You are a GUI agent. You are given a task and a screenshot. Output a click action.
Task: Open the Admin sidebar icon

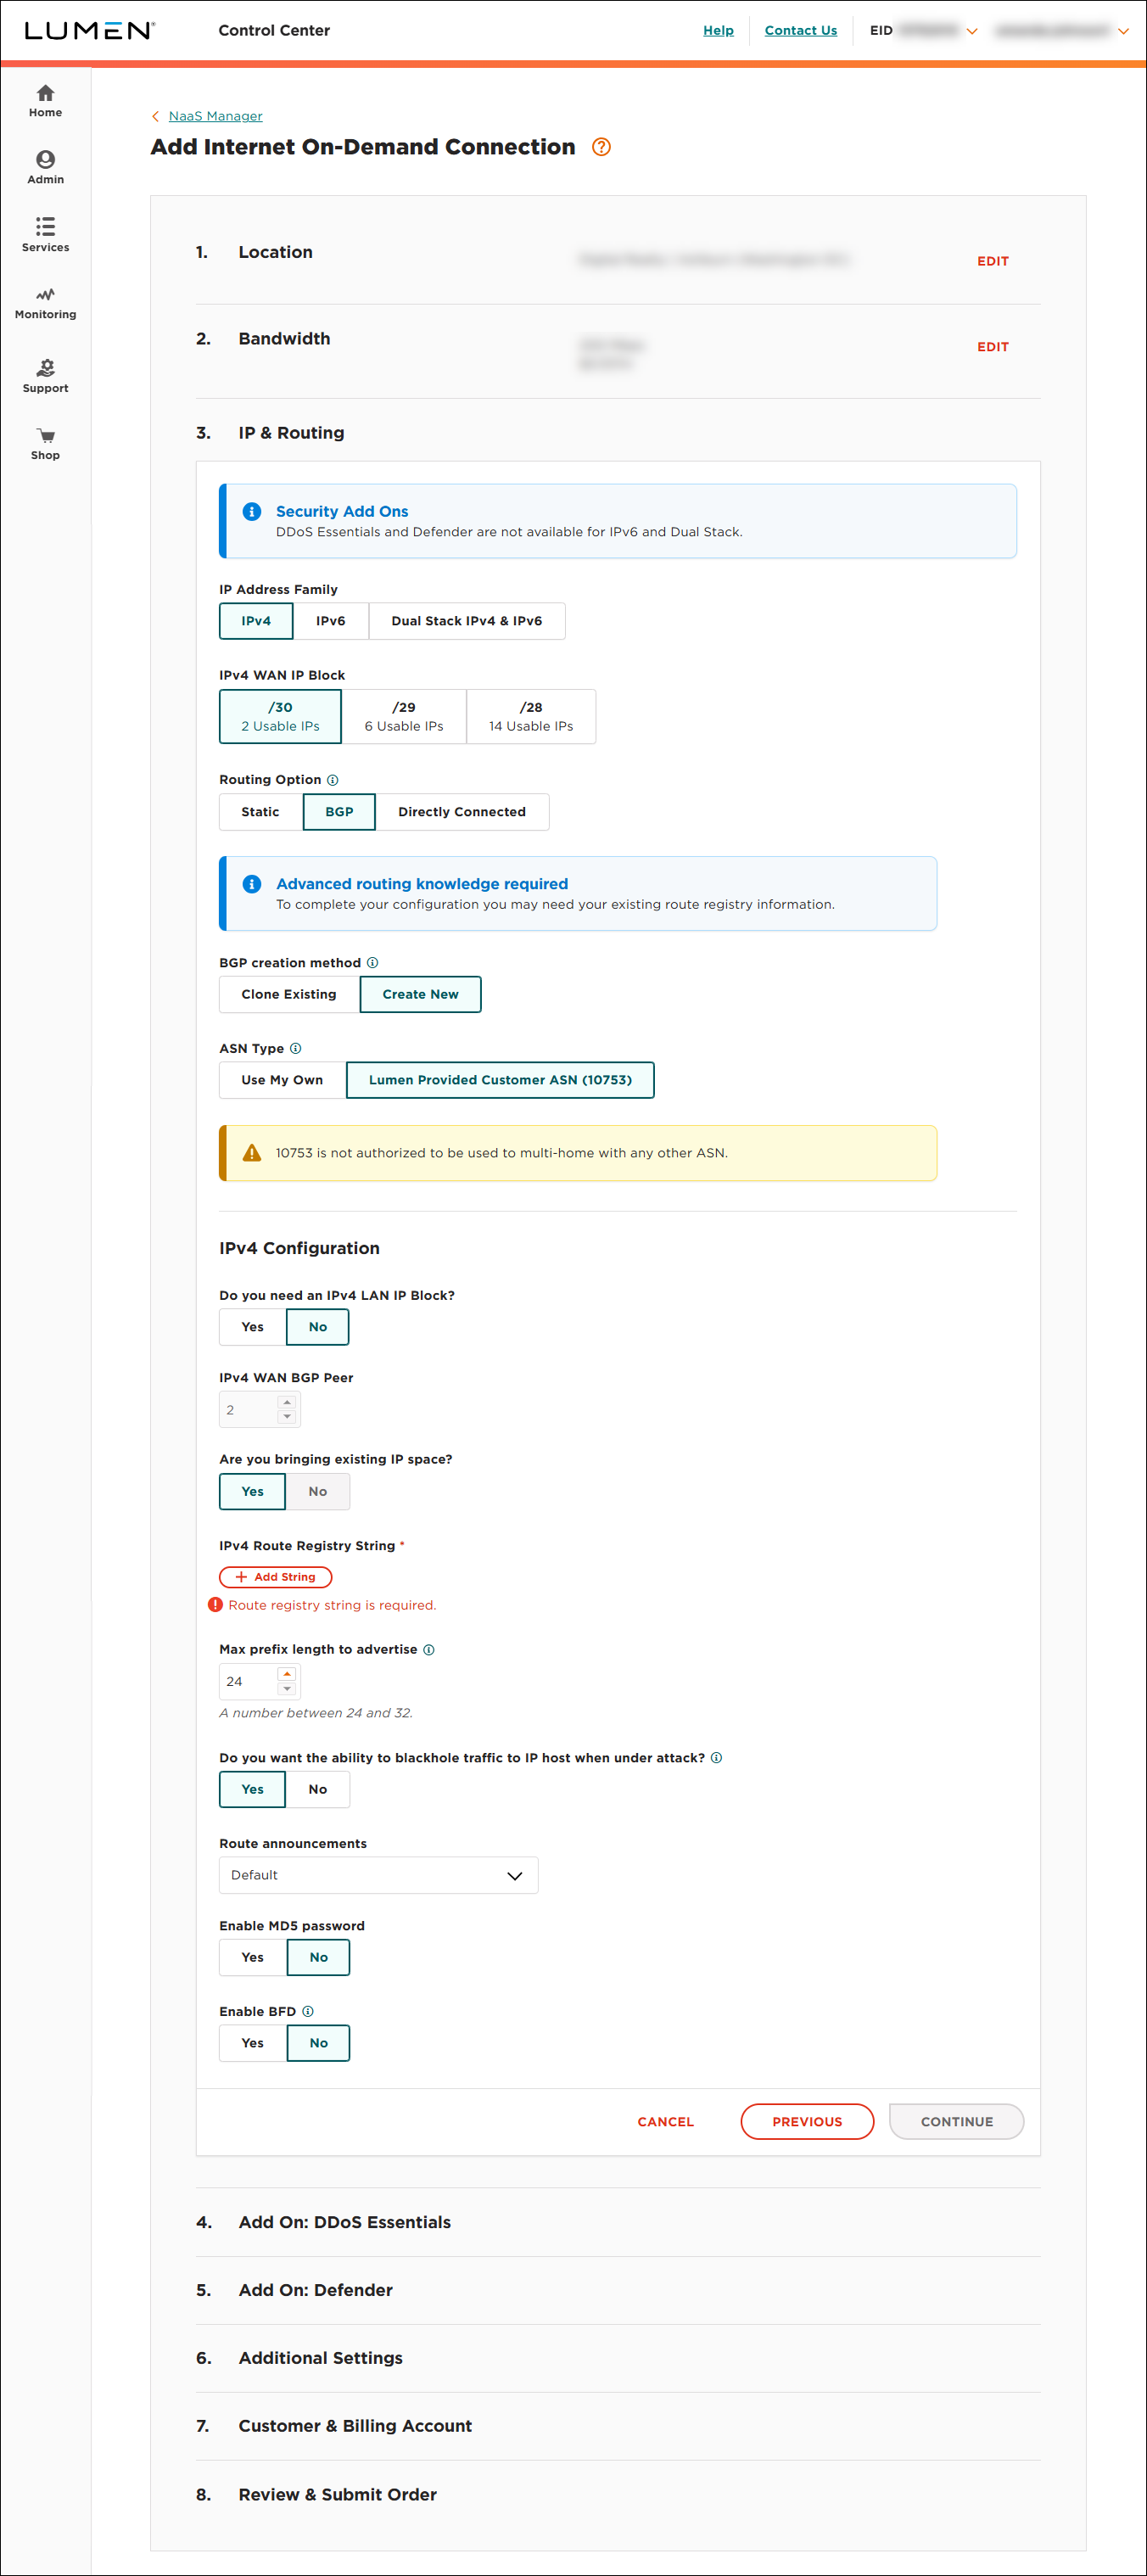[45, 160]
